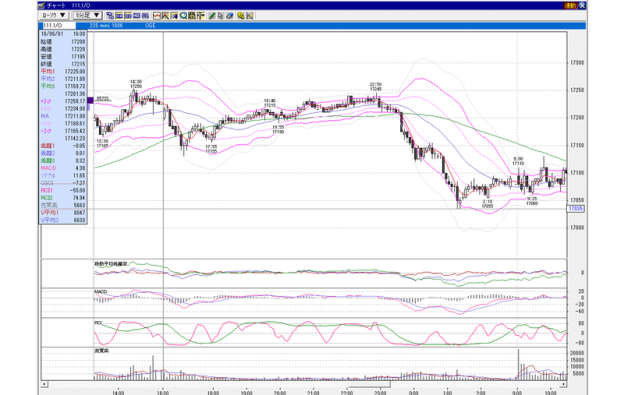Viewport: 624px width, 395px height.
Task: Close the chart window
Action: click(582, 6)
